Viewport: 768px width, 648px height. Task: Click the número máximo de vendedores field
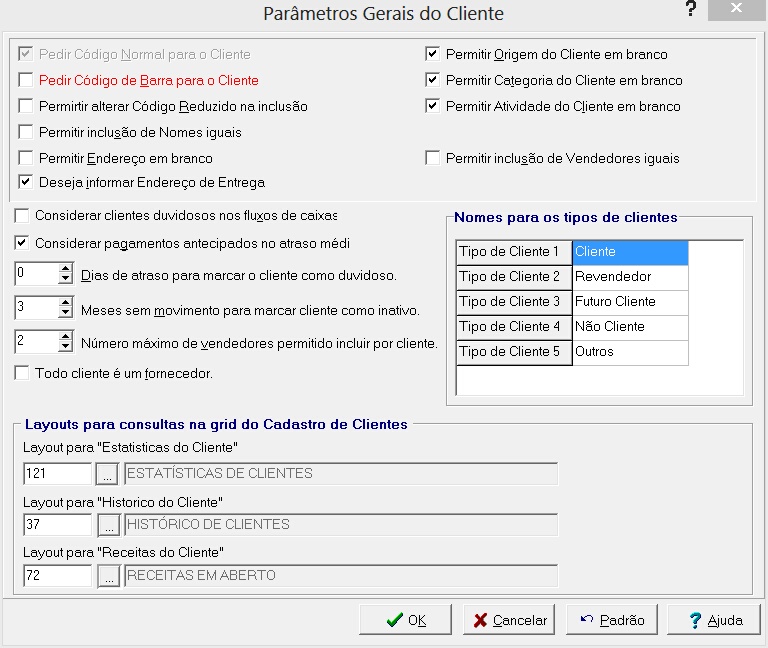(37, 342)
